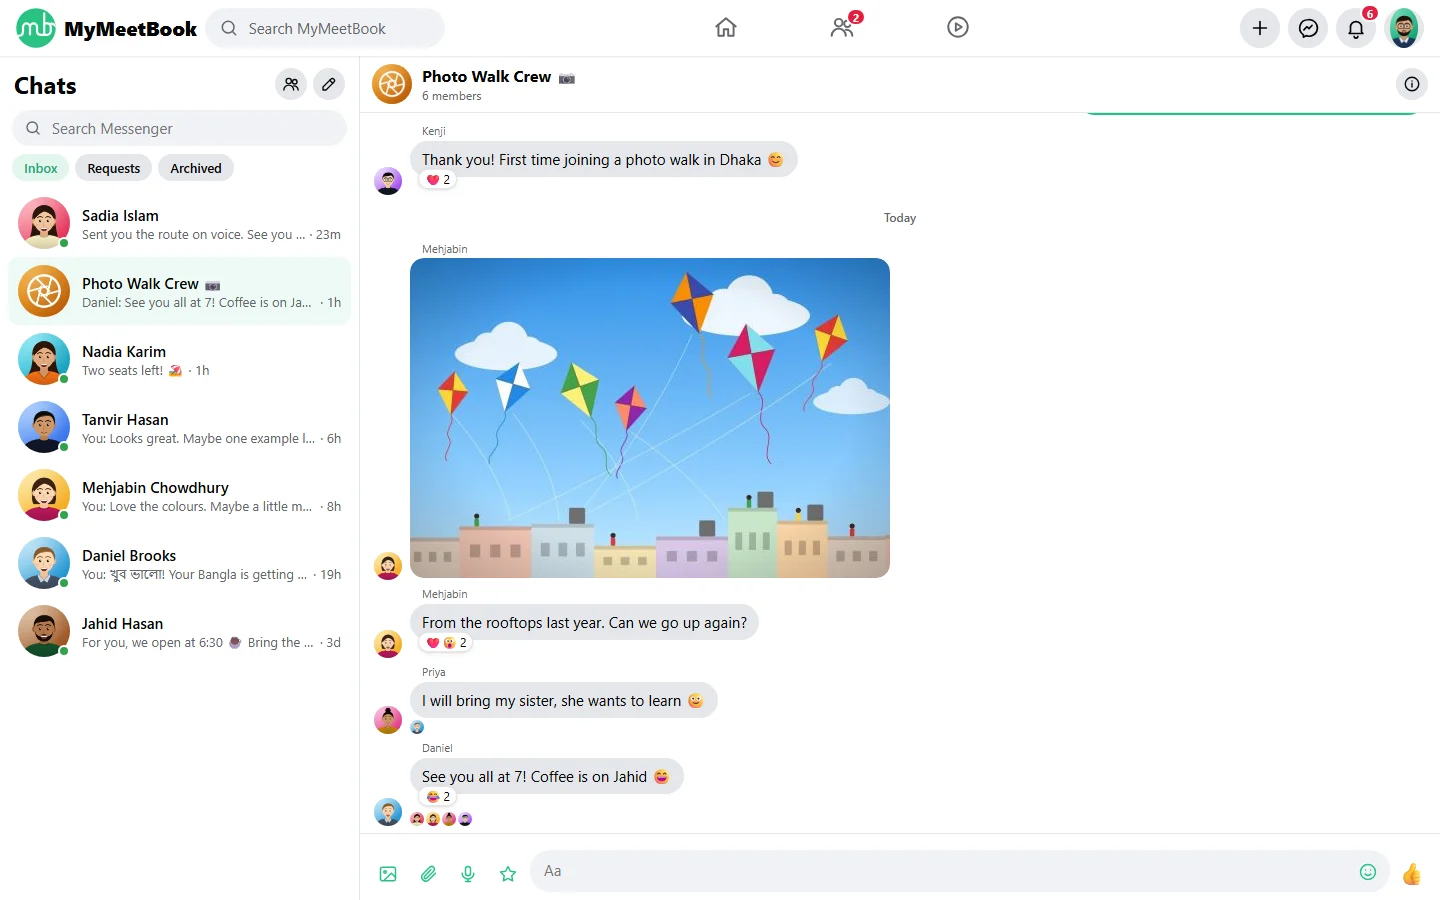Open Friends icon with 2 badge

click(843, 28)
